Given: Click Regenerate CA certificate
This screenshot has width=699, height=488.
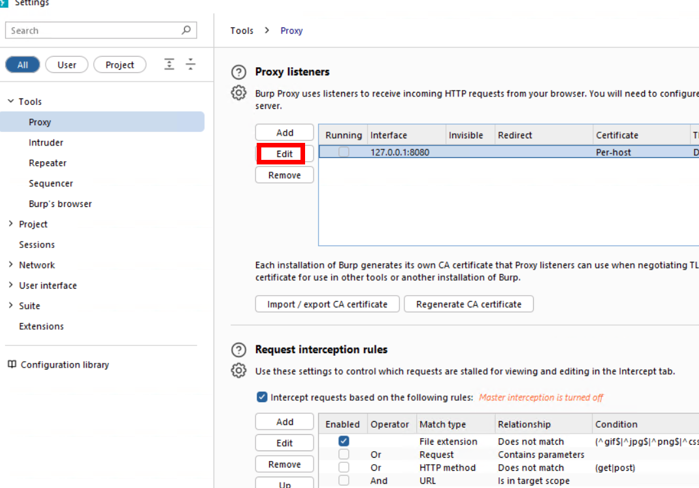Looking at the screenshot, I should (x=469, y=304).
